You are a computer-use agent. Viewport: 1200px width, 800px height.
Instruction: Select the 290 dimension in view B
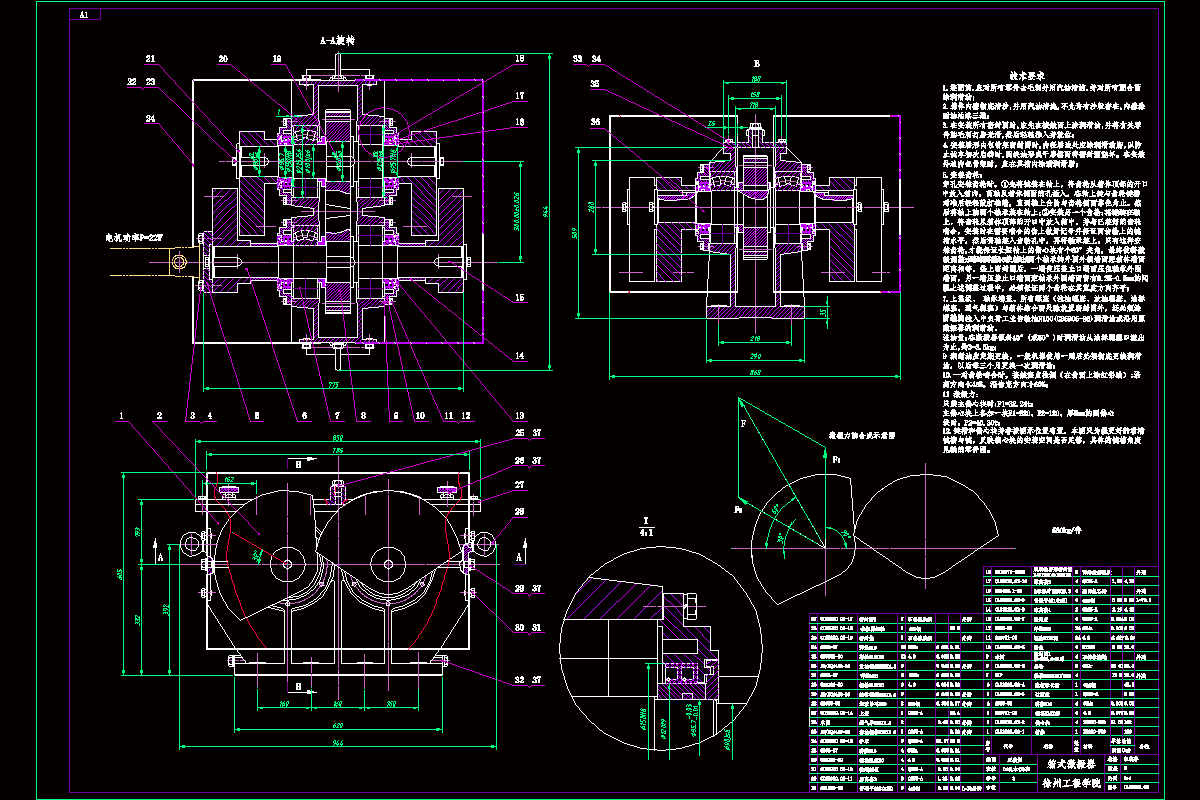tap(756, 355)
